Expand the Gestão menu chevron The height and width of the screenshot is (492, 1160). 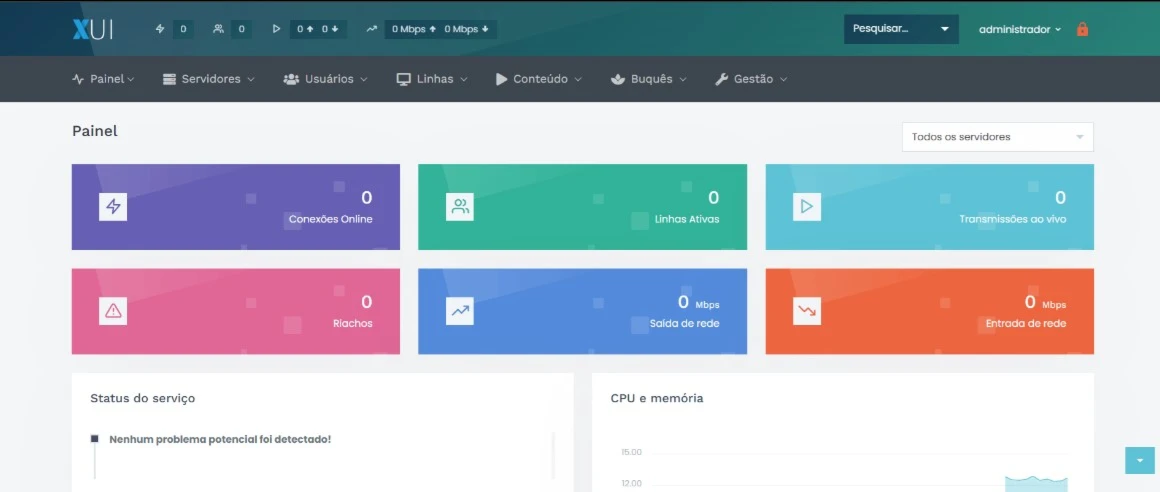coord(783,79)
